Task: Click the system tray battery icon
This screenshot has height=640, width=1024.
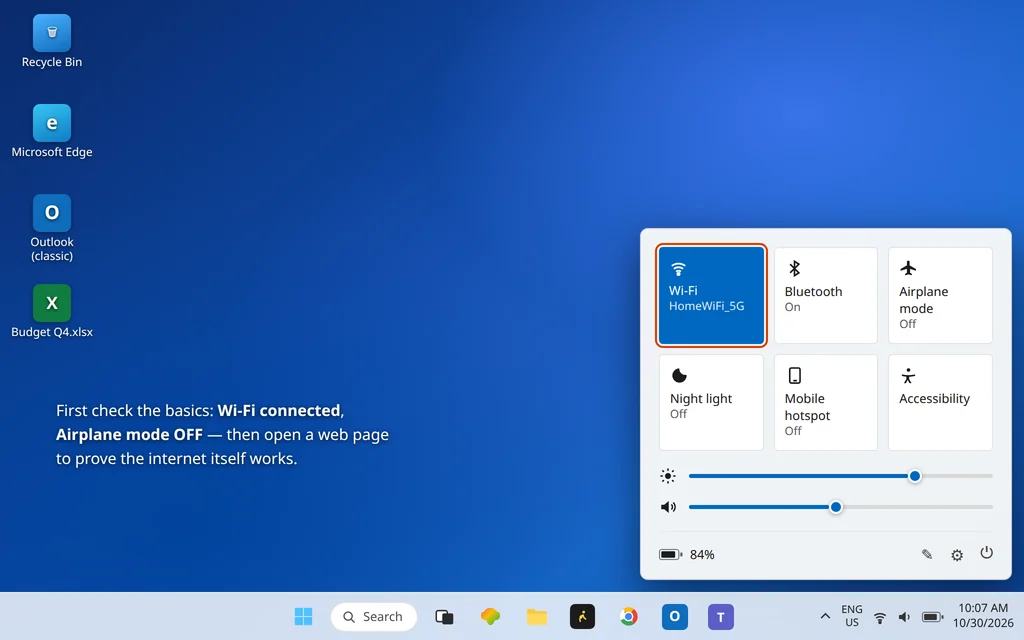Action: pos(933,617)
